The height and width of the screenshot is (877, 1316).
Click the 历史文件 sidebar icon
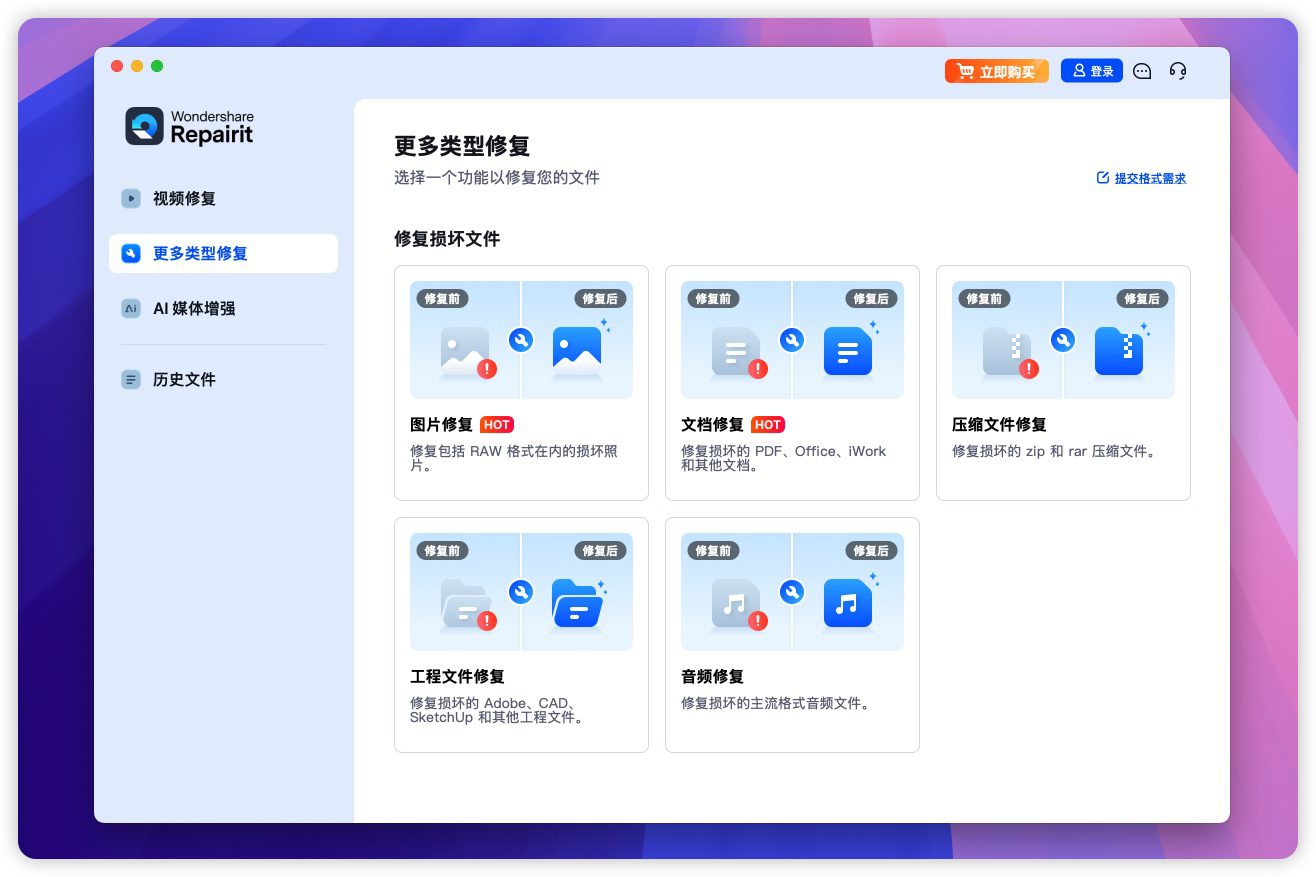coord(131,379)
